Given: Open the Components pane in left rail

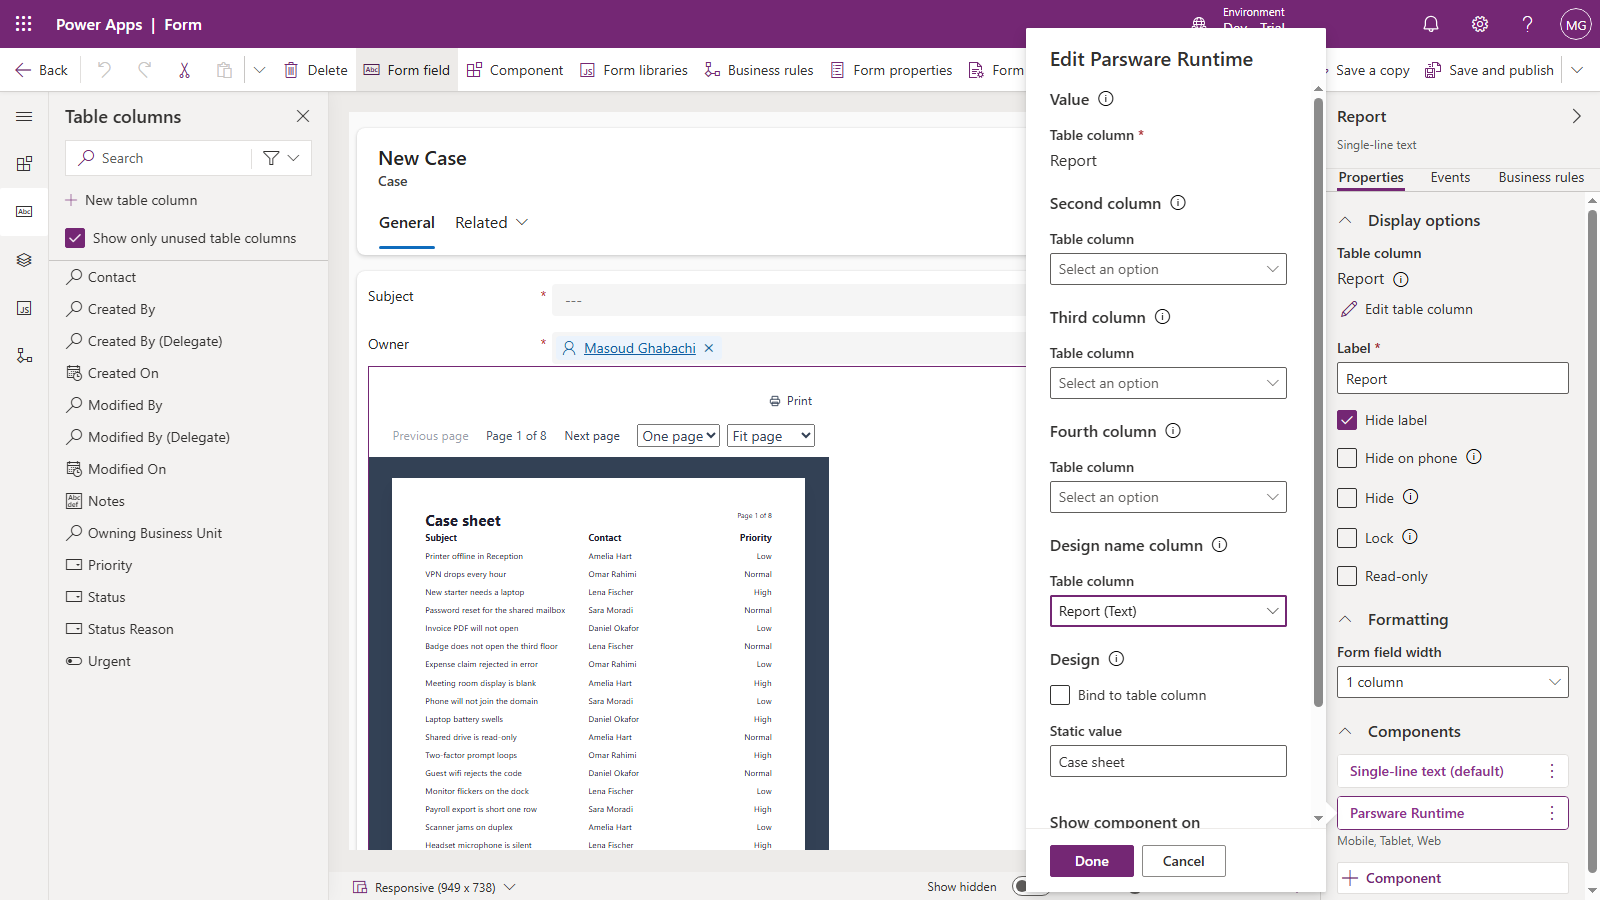Looking at the screenshot, I should 24,164.
